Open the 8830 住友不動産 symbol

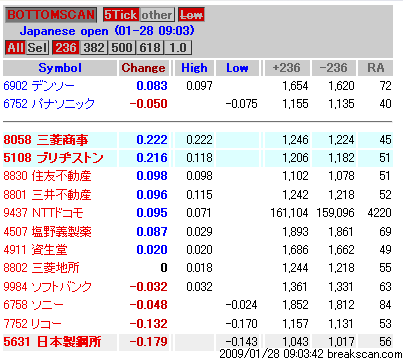pyautogui.click(x=47, y=176)
